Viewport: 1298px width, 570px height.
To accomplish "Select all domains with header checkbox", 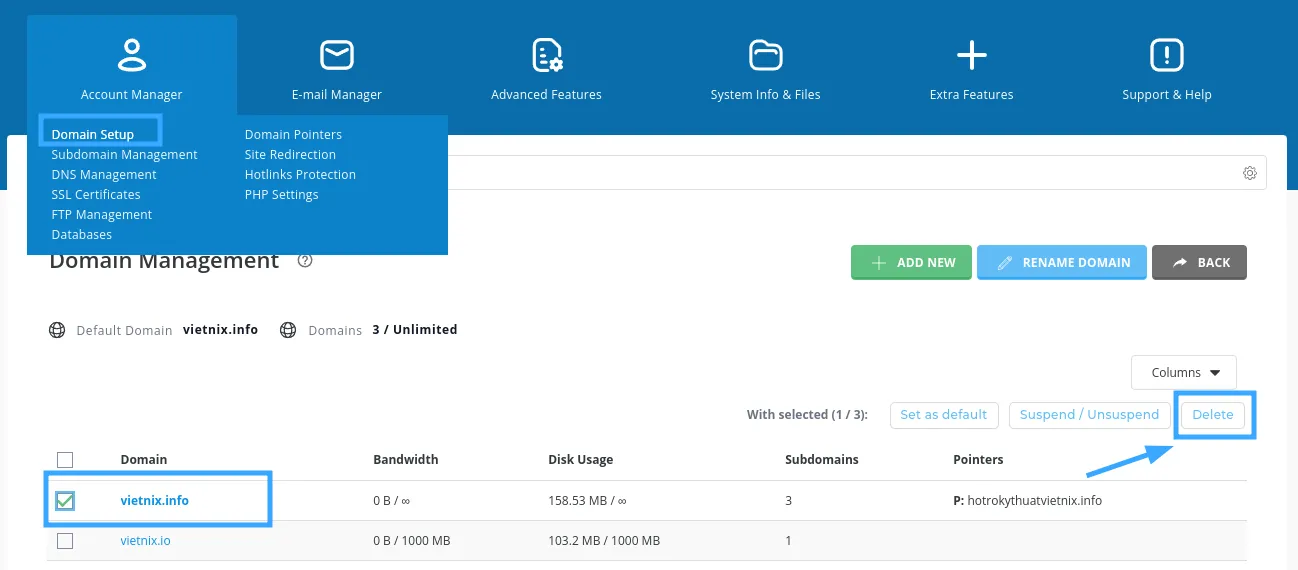I will pos(65,460).
